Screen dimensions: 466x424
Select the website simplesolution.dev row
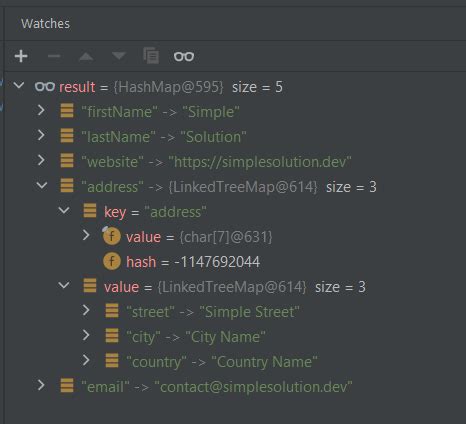(235, 162)
